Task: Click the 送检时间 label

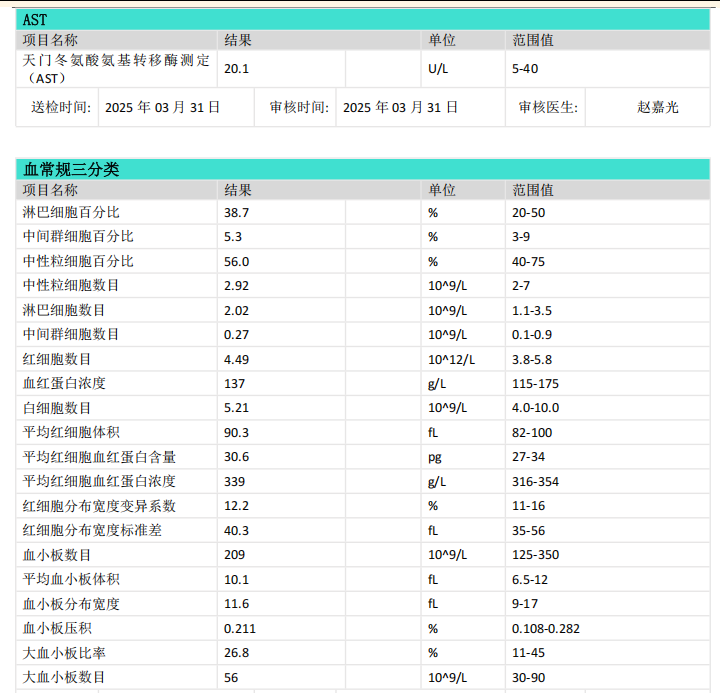Action: point(60,107)
